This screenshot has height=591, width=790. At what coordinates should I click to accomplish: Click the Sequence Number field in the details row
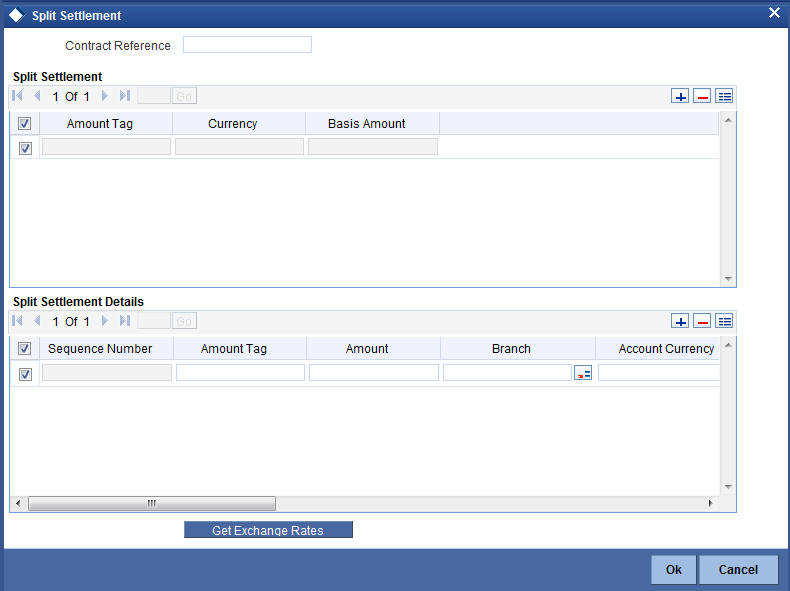pos(107,373)
